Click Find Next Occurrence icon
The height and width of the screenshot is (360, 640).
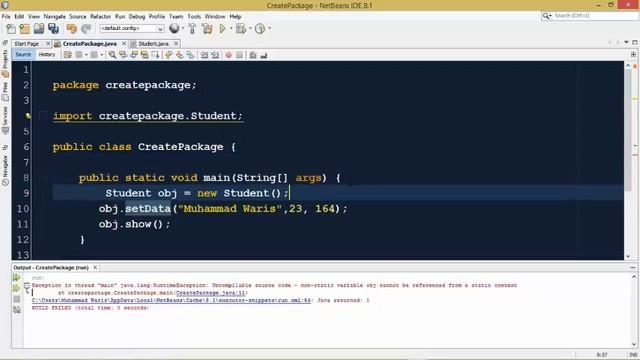click(x=134, y=55)
